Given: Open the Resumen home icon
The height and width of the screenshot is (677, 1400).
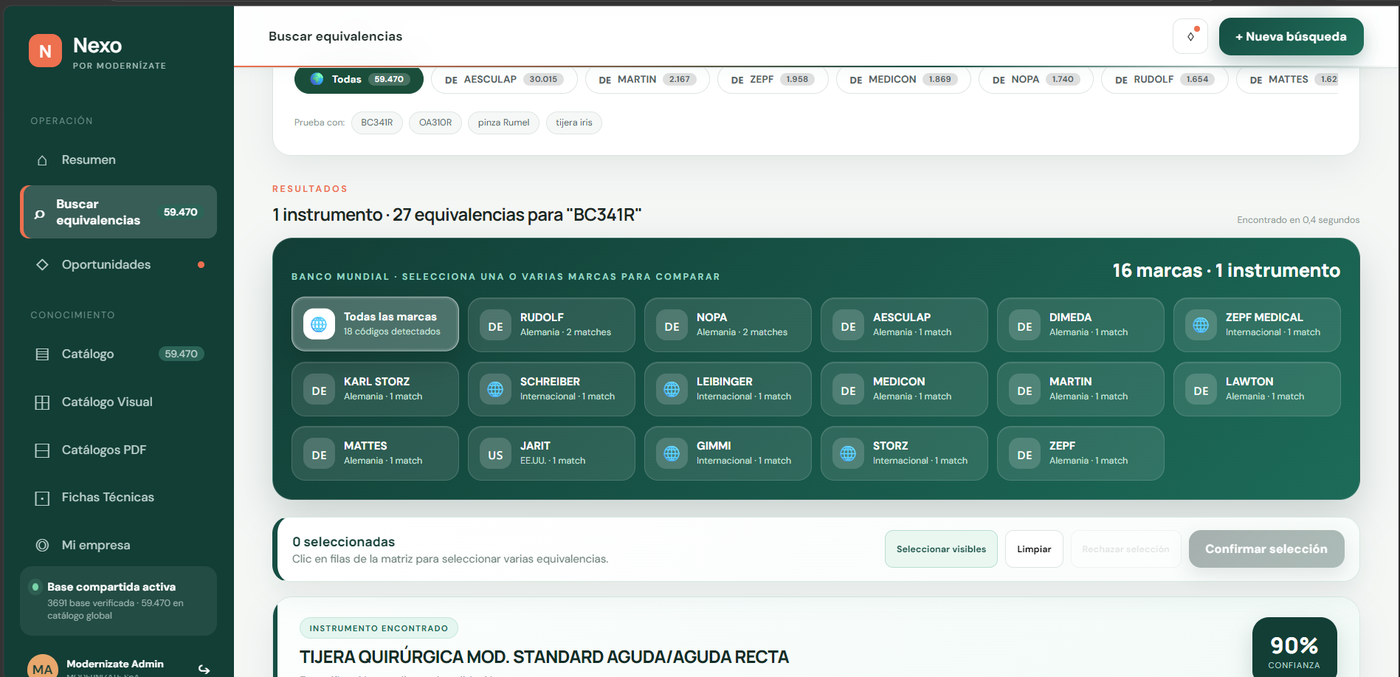Looking at the screenshot, I should pyautogui.click(x=42, y=160).
